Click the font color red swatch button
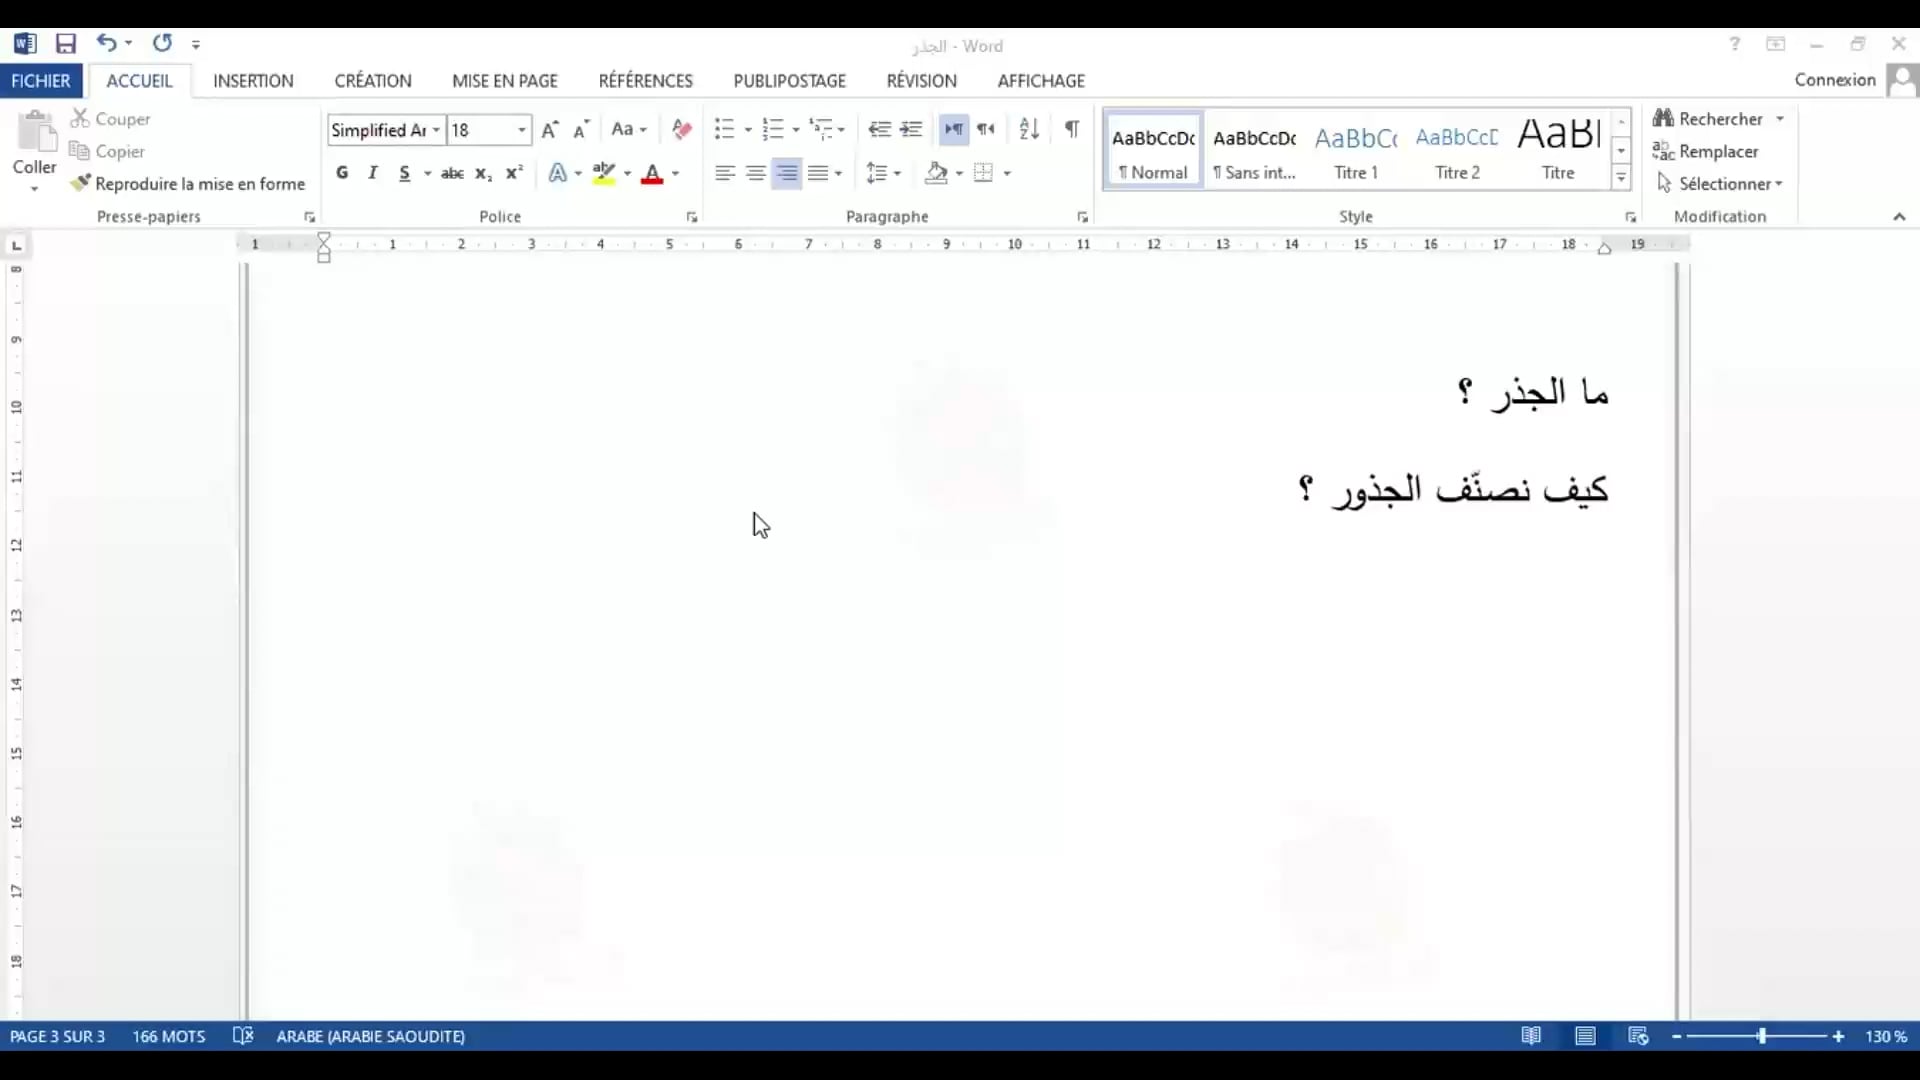The height and width of the screenshot is (1080, 1920). [652, 174]
